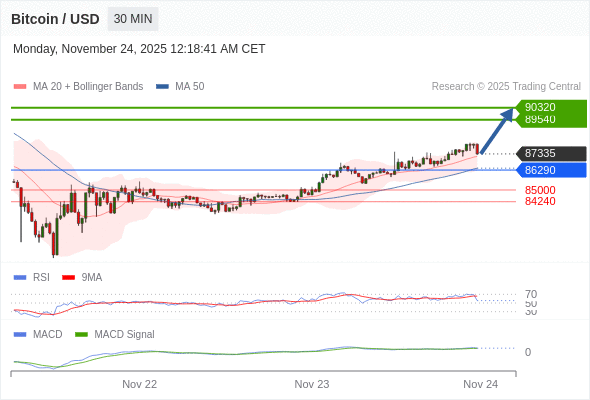Click the MA 50 legend label
This screenshot has width=590, height=400.
(x=190, y=87)
